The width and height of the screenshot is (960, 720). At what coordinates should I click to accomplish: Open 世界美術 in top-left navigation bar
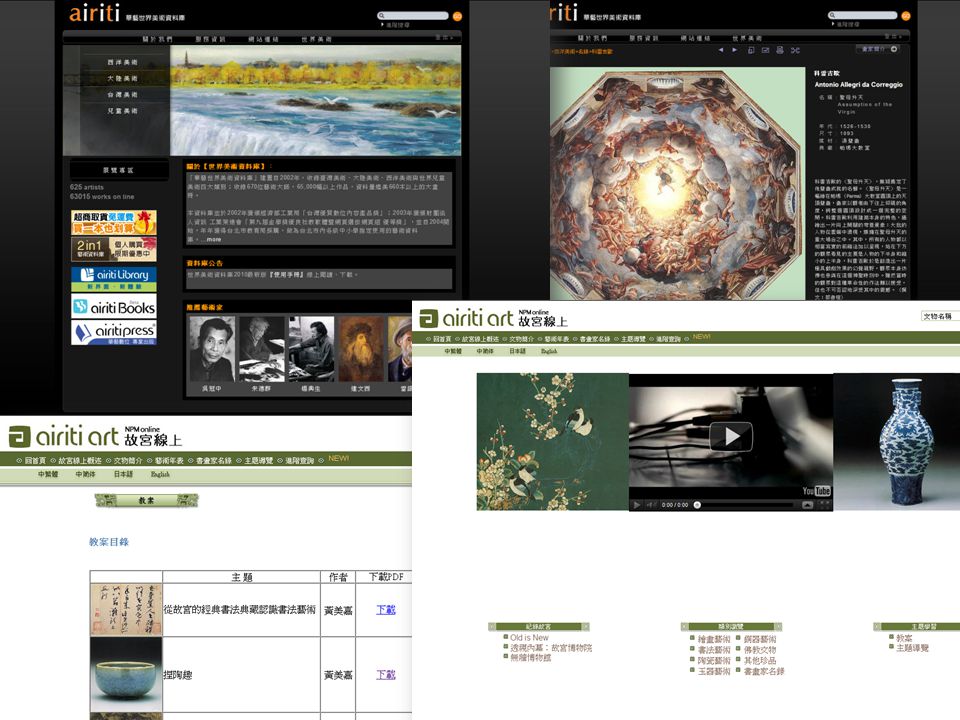click(x=317, y=39)
